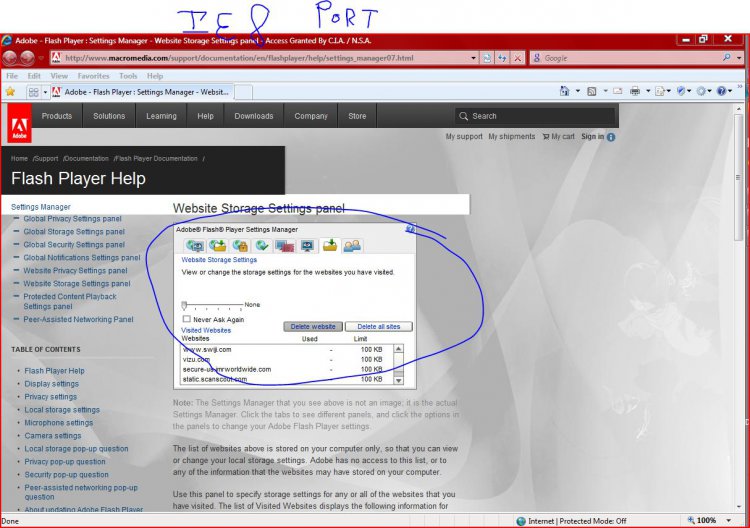
Task: Click the browser Forward arrow button
Action: click(x=27, y=58)
